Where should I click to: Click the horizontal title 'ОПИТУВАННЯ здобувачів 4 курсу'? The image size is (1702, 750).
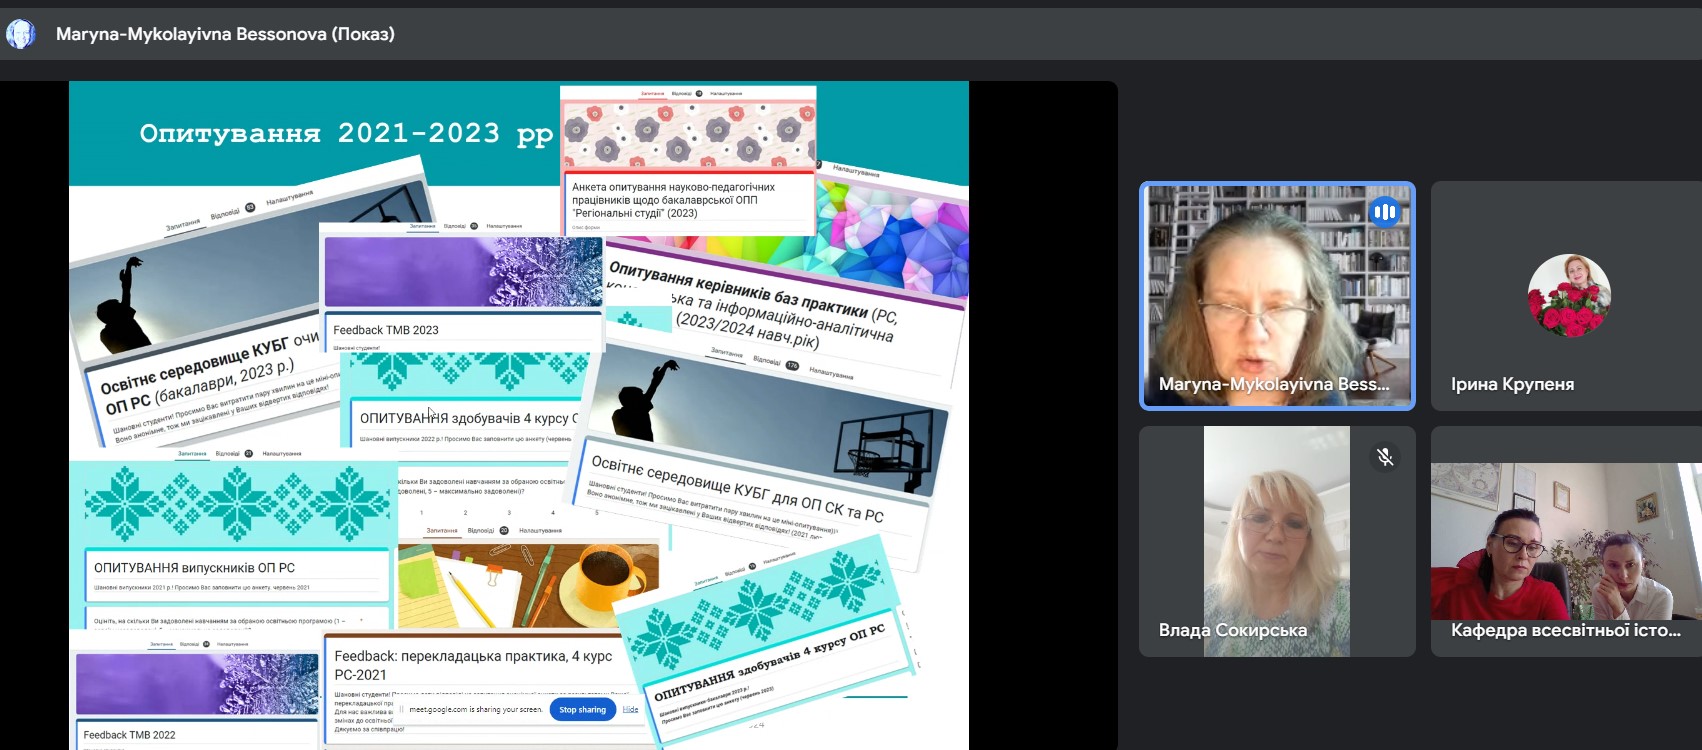click(x=468, y=418)
